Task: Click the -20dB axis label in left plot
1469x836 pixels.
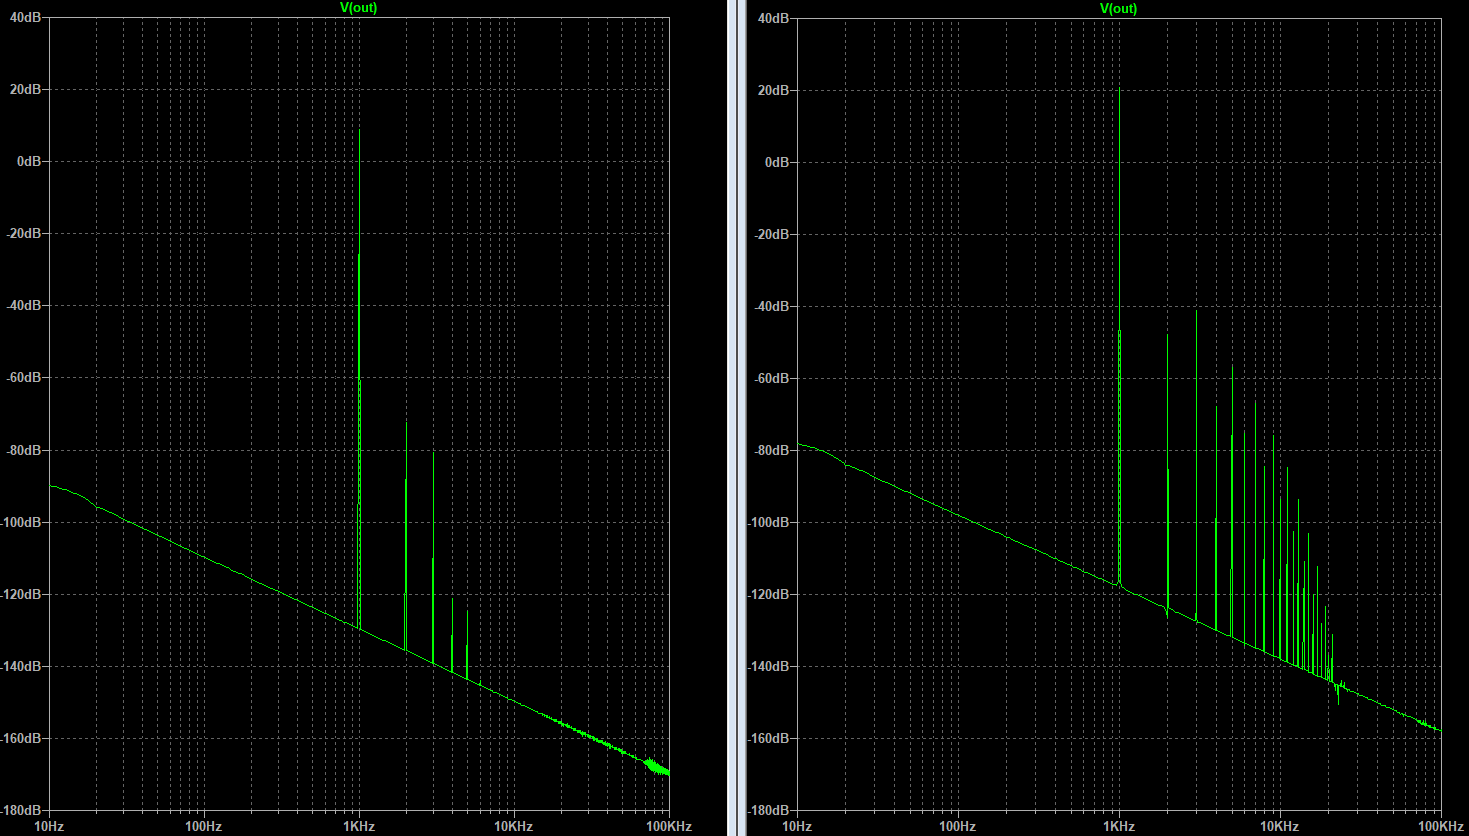Action: [23, 233]
